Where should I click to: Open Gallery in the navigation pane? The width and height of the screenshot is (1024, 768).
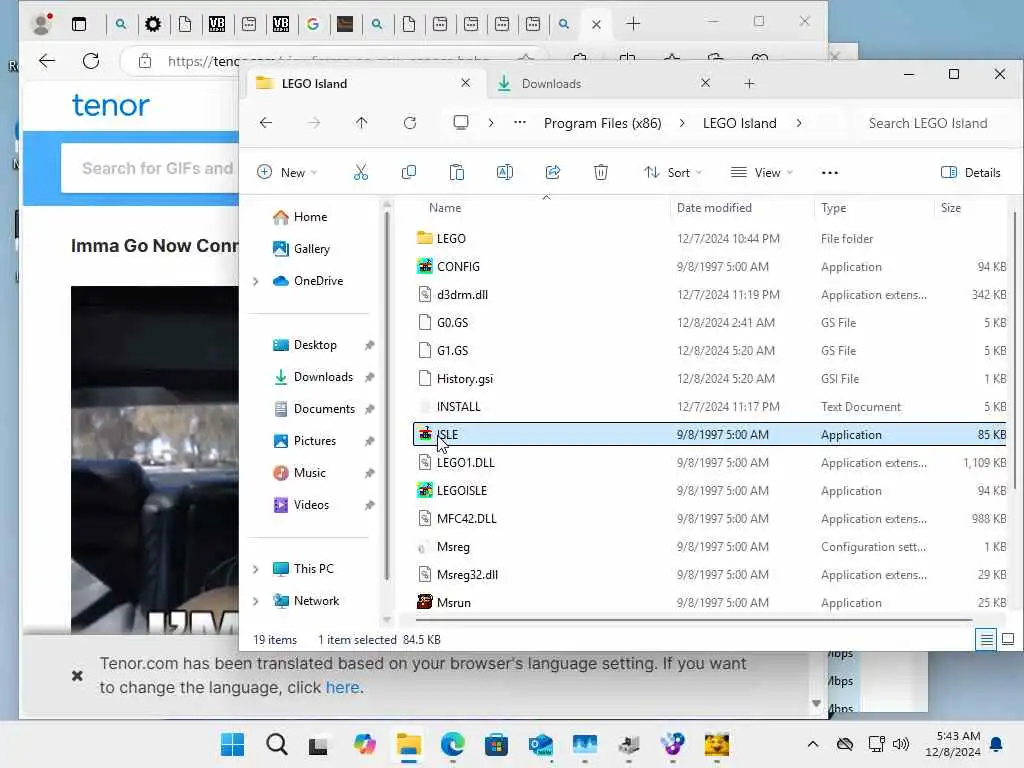tap(312, 249)
